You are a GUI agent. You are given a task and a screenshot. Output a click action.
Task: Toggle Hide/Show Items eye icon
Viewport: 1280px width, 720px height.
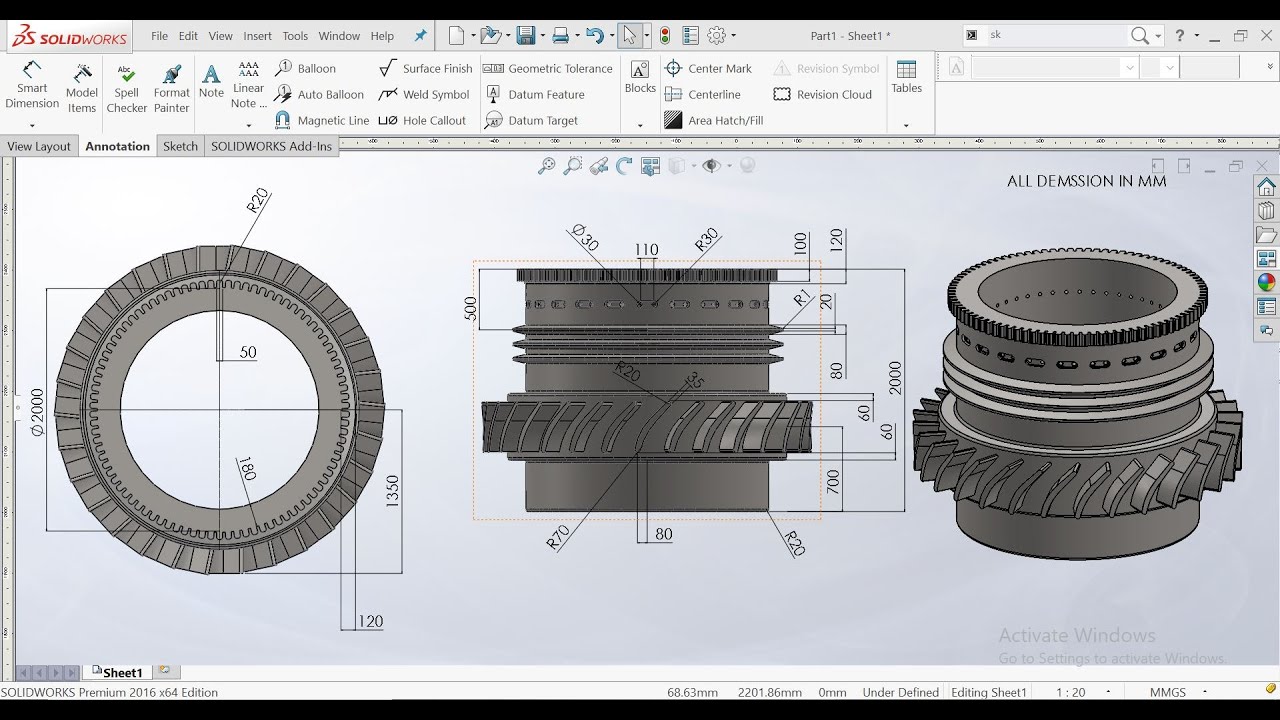click(711, 166)
